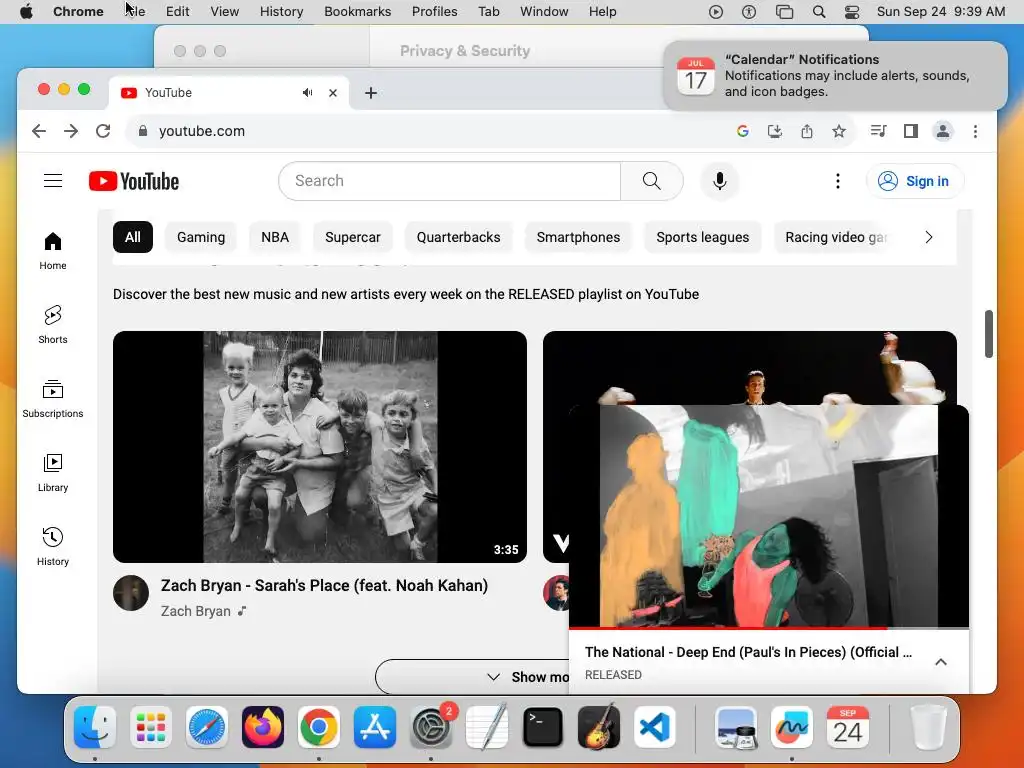Viewport: 1024px width, 768px height.
Task: Open System Settings from the Dock
Action: [431, 727]
